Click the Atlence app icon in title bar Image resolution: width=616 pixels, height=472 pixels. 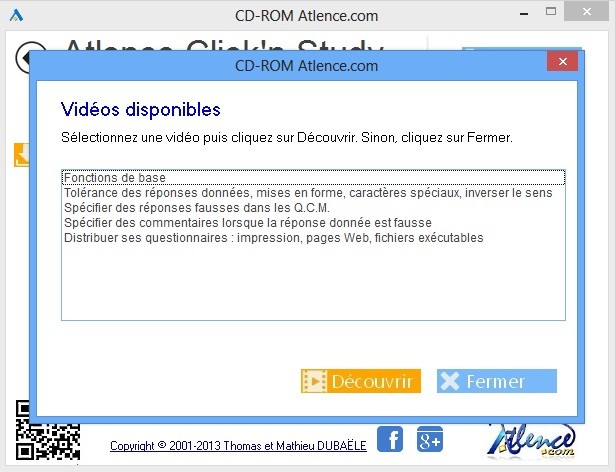point(16,15)
